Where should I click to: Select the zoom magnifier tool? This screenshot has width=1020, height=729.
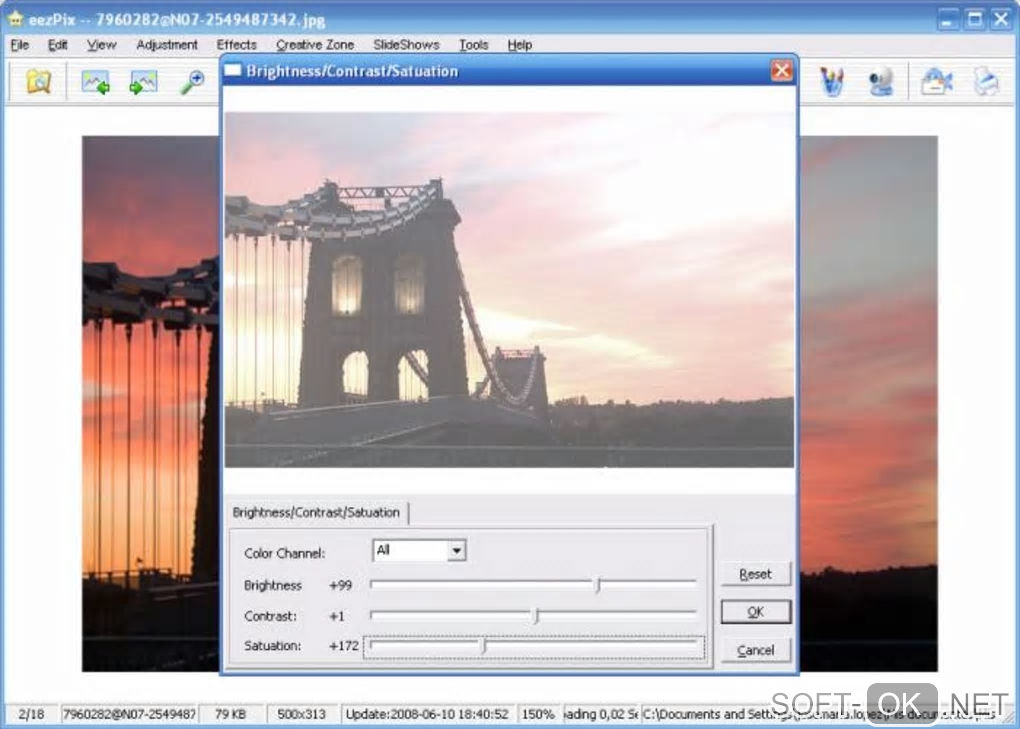pyautogui.click(x=191, y=82)
